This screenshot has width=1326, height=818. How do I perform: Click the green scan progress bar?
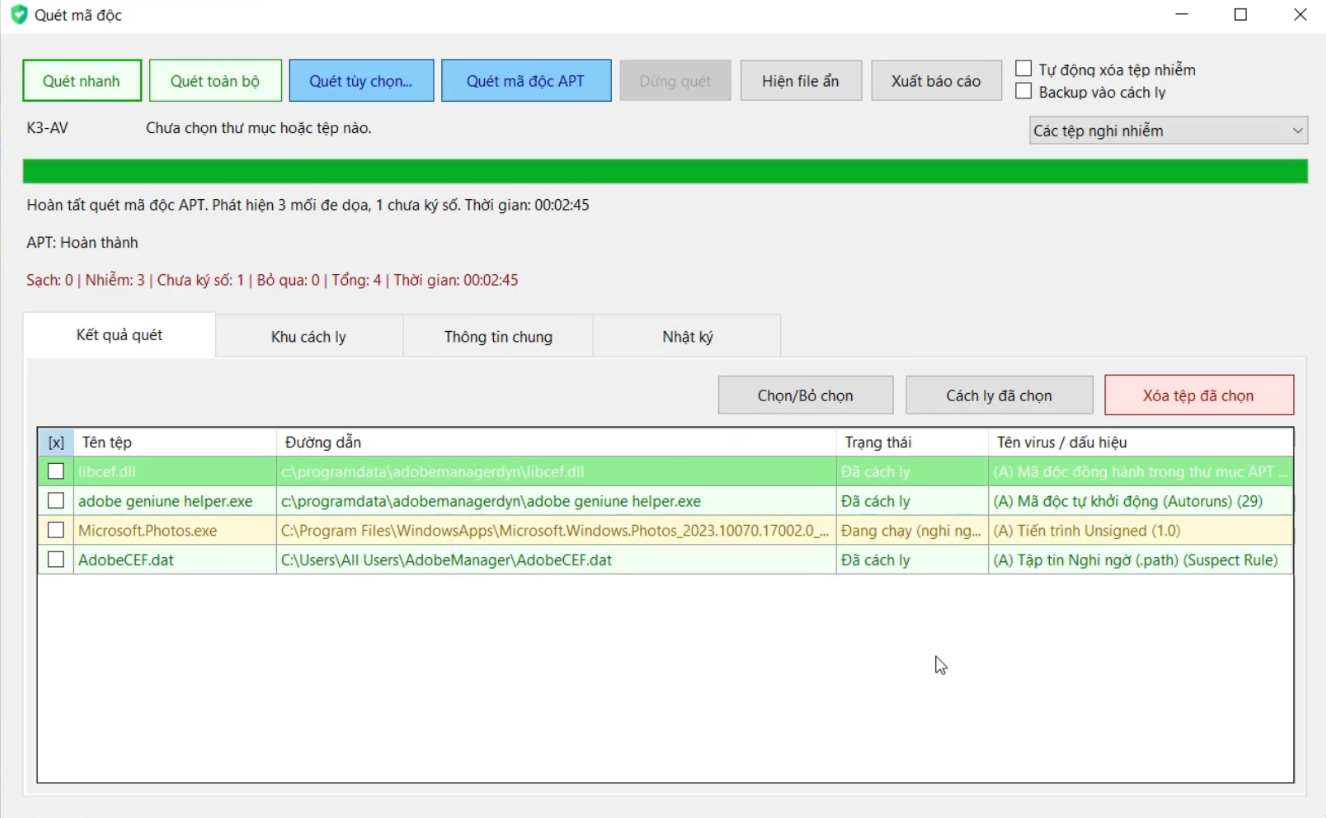pos(665,171)
